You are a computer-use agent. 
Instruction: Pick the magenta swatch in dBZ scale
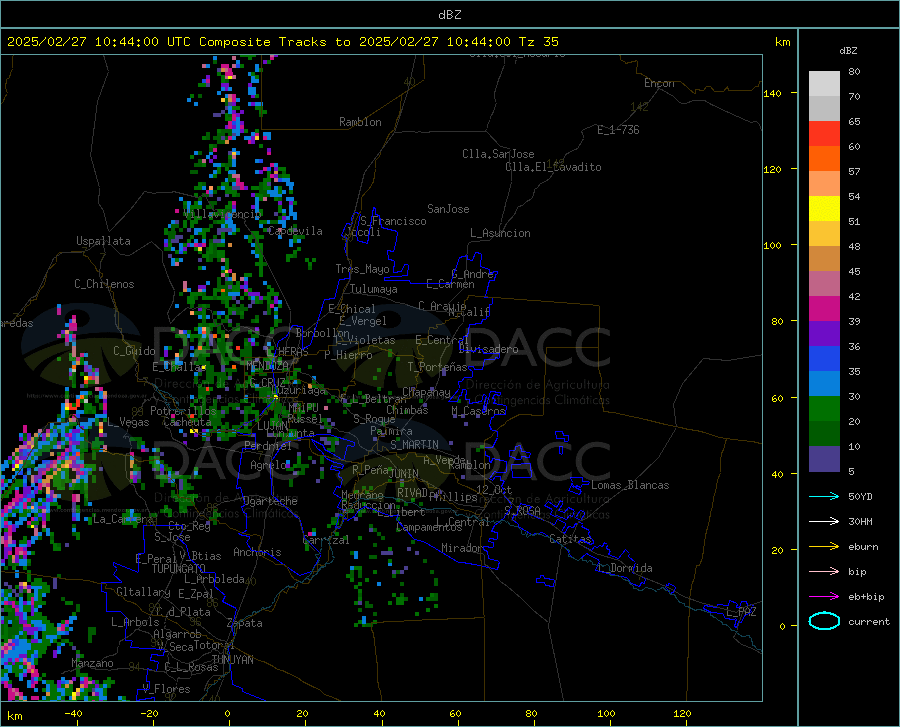coord(824,309)
